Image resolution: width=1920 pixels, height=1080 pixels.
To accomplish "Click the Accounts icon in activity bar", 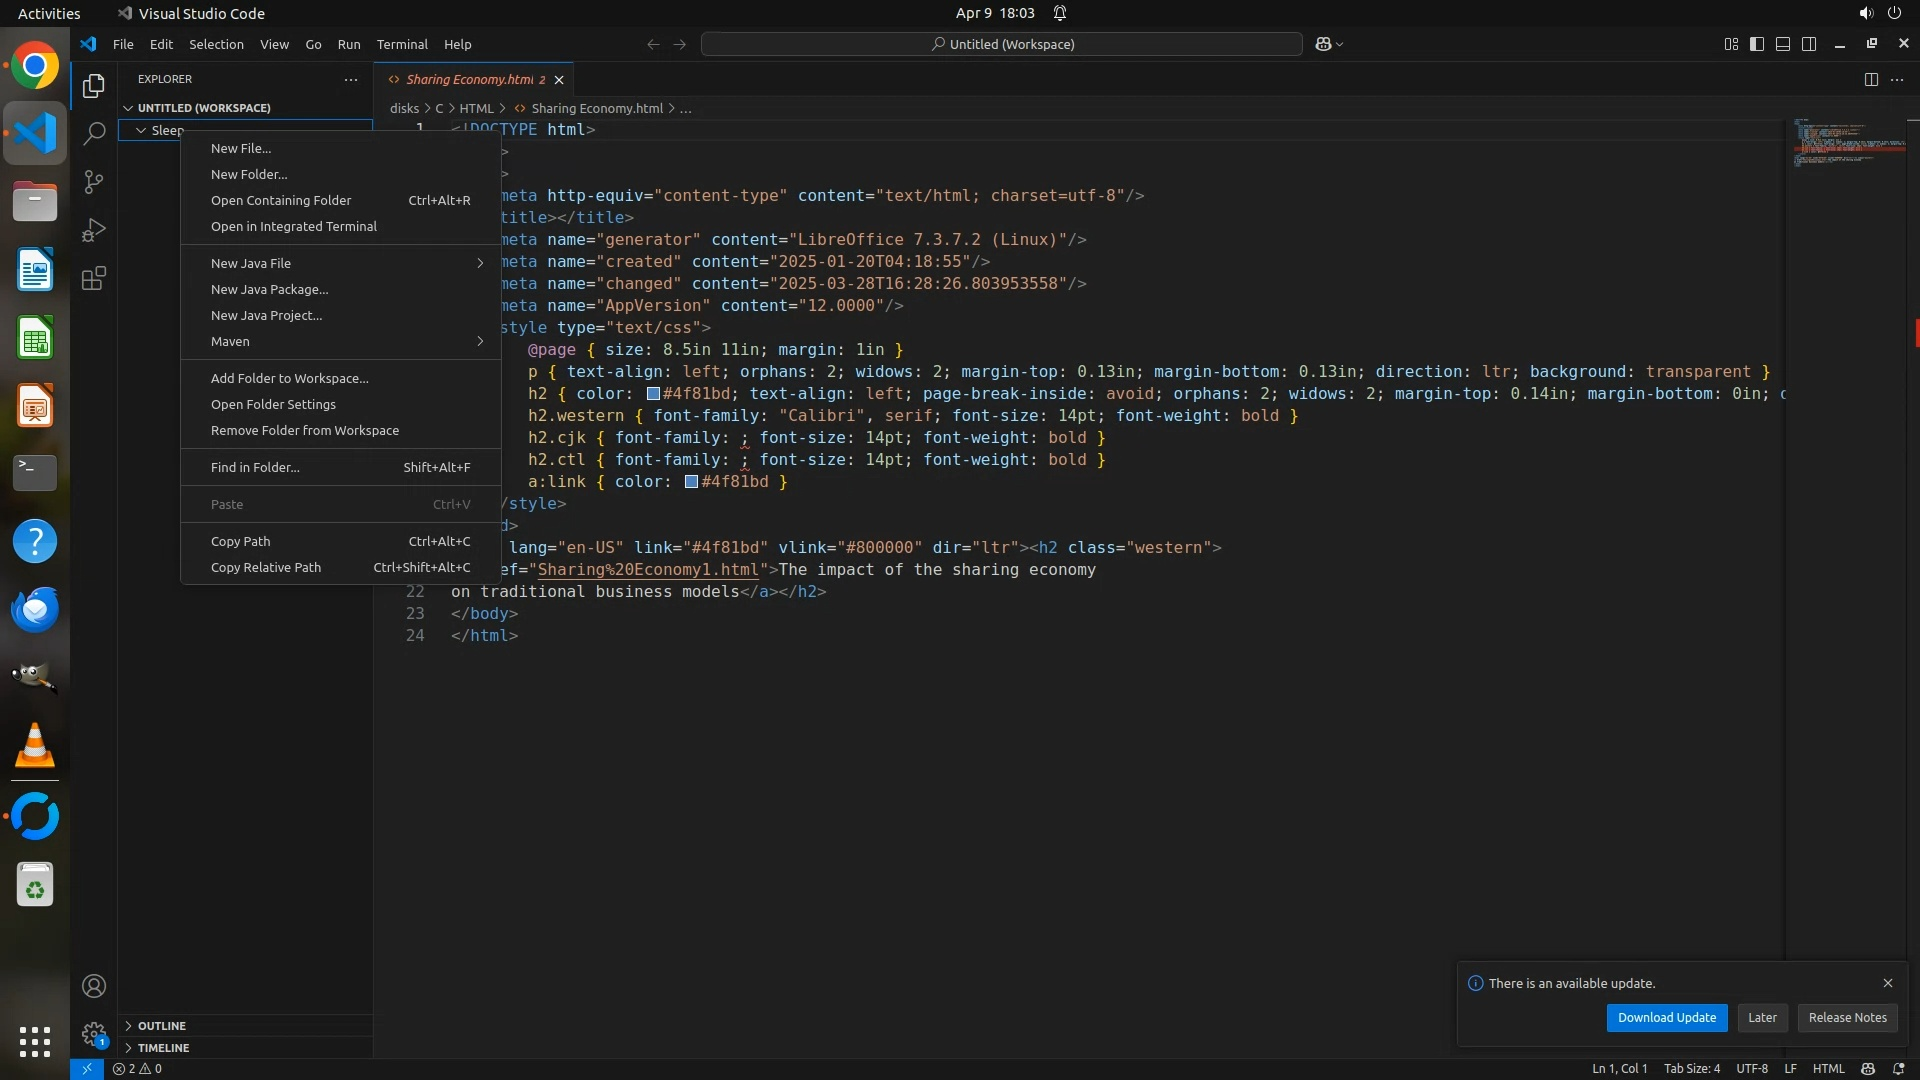I will 94,986.
